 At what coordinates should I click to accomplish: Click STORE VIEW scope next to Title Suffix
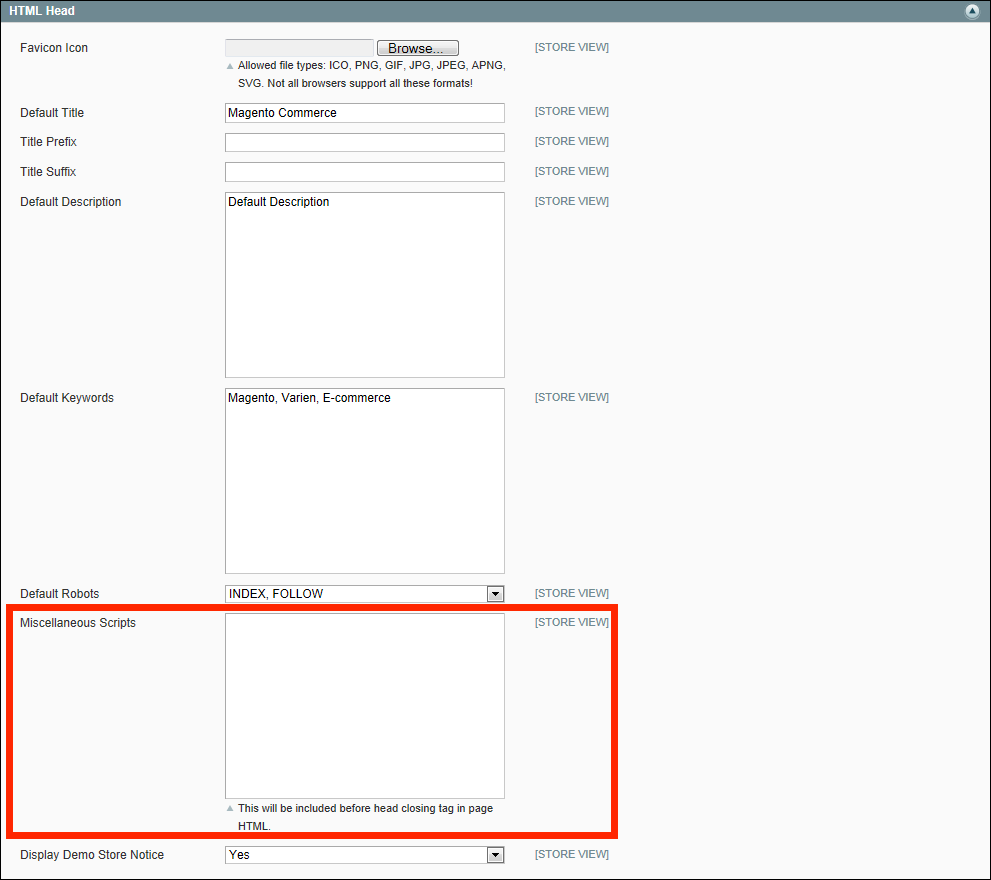point(572,171)
